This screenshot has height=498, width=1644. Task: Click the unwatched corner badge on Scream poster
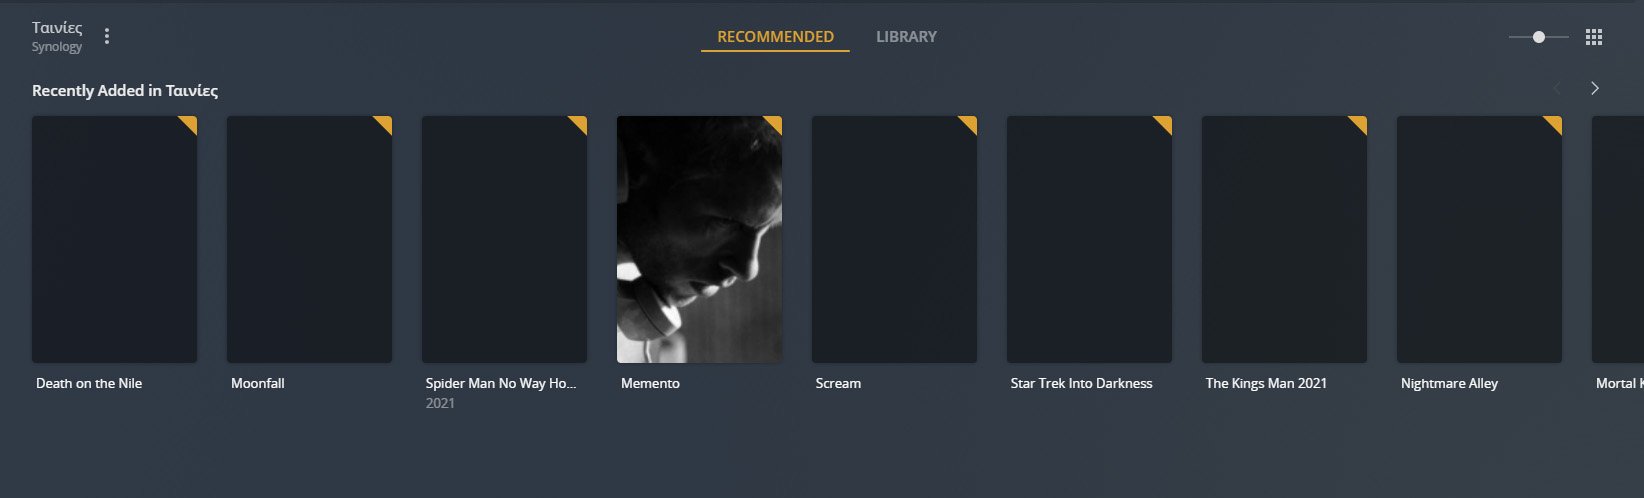[970, 122]
